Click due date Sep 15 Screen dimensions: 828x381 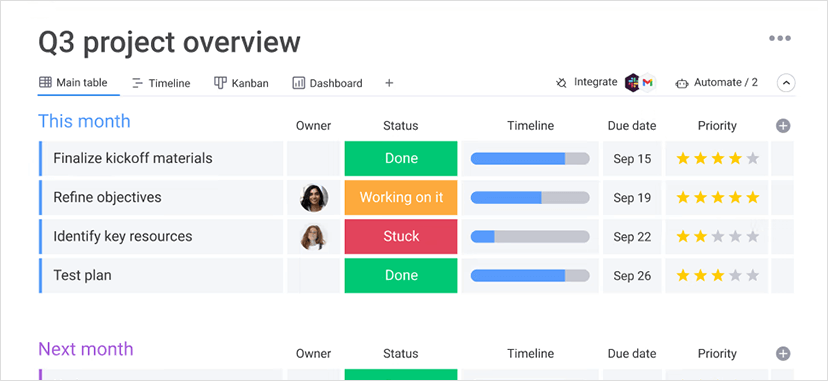pyautogui.click(x=632, y=159)
